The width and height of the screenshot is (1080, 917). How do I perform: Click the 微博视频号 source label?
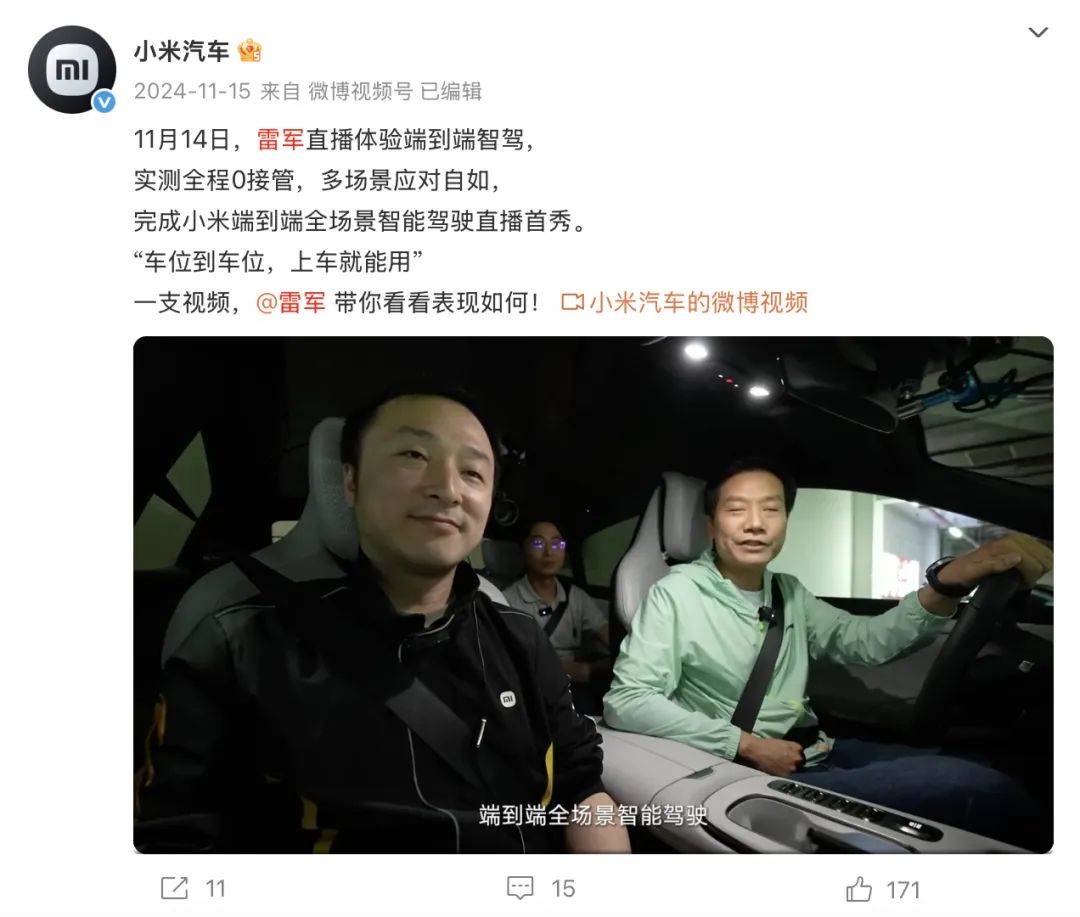point(360,91)
